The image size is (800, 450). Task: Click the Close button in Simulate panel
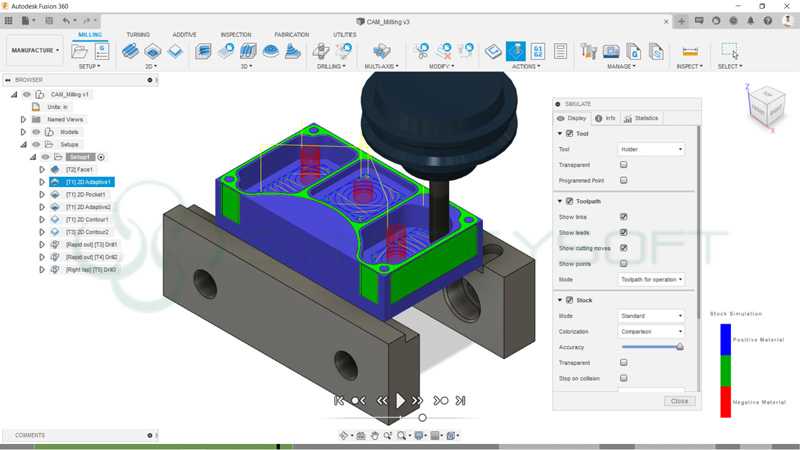679,401
